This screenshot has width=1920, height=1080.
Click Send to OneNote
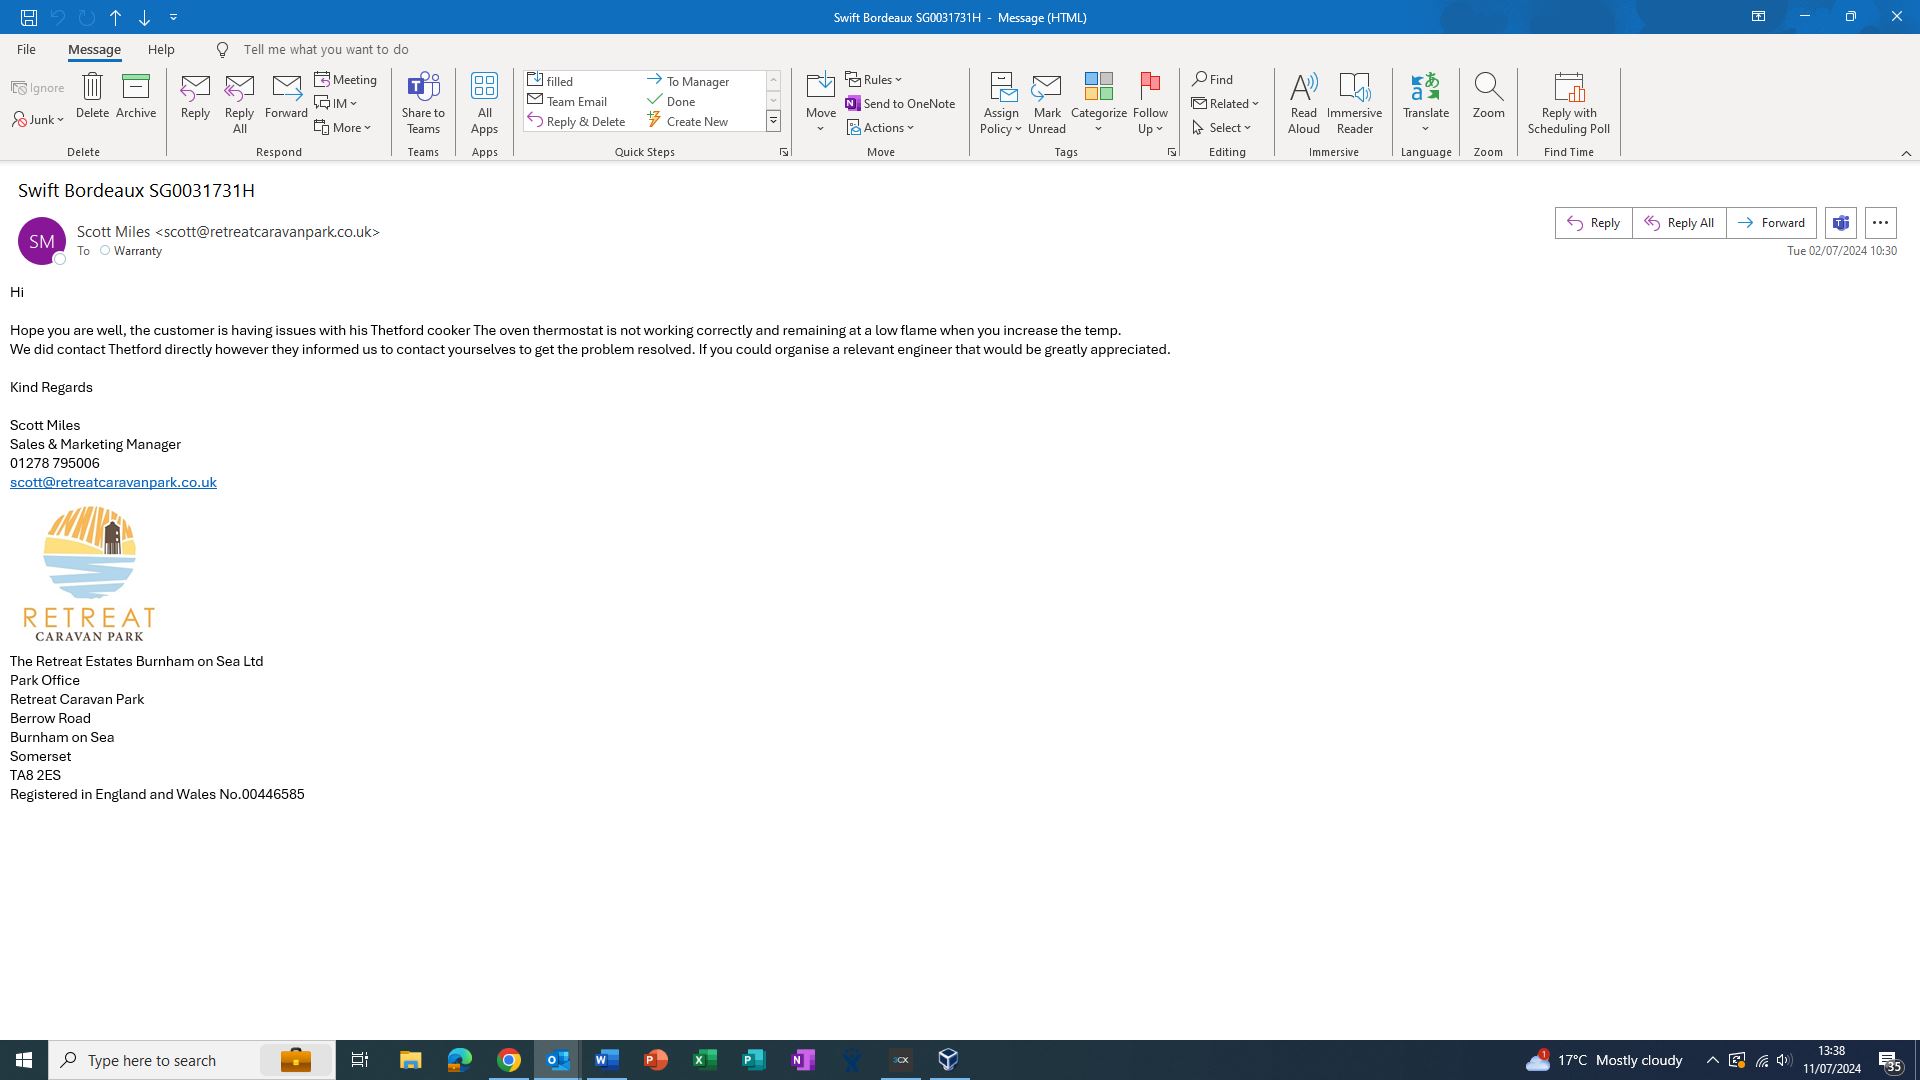tap(900, 104)
